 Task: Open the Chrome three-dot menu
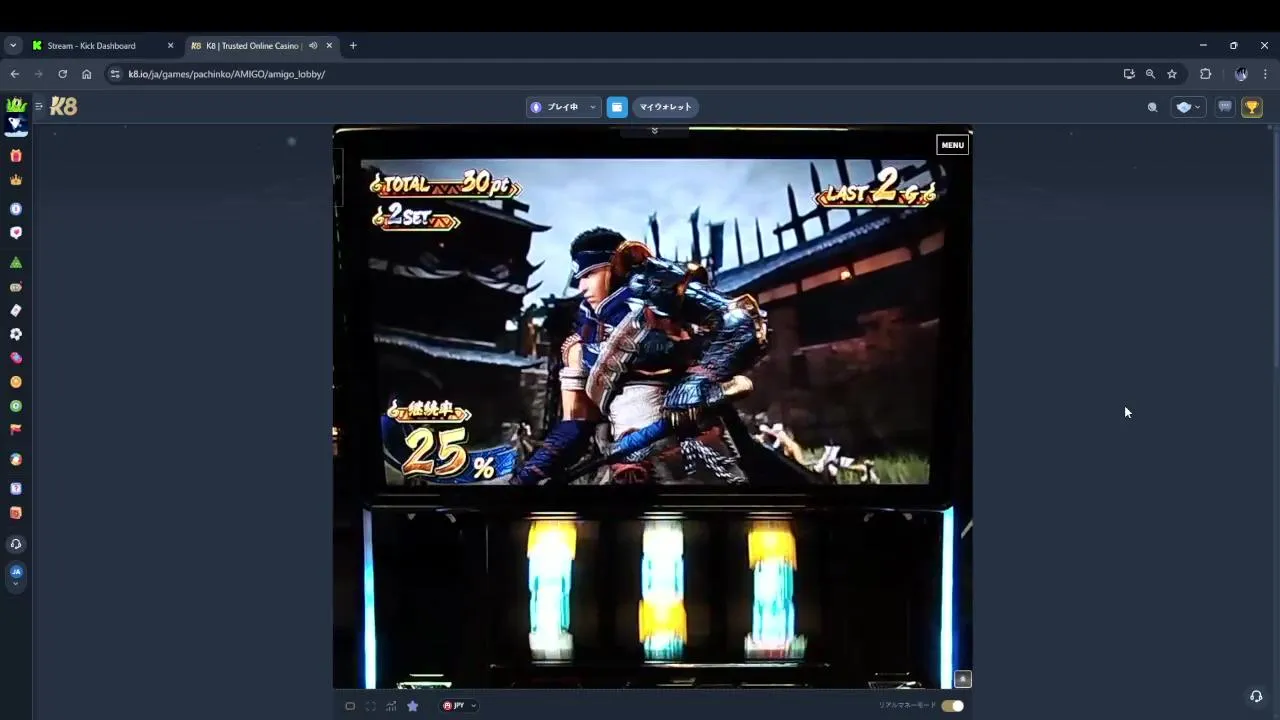[x=1265, y=74]
